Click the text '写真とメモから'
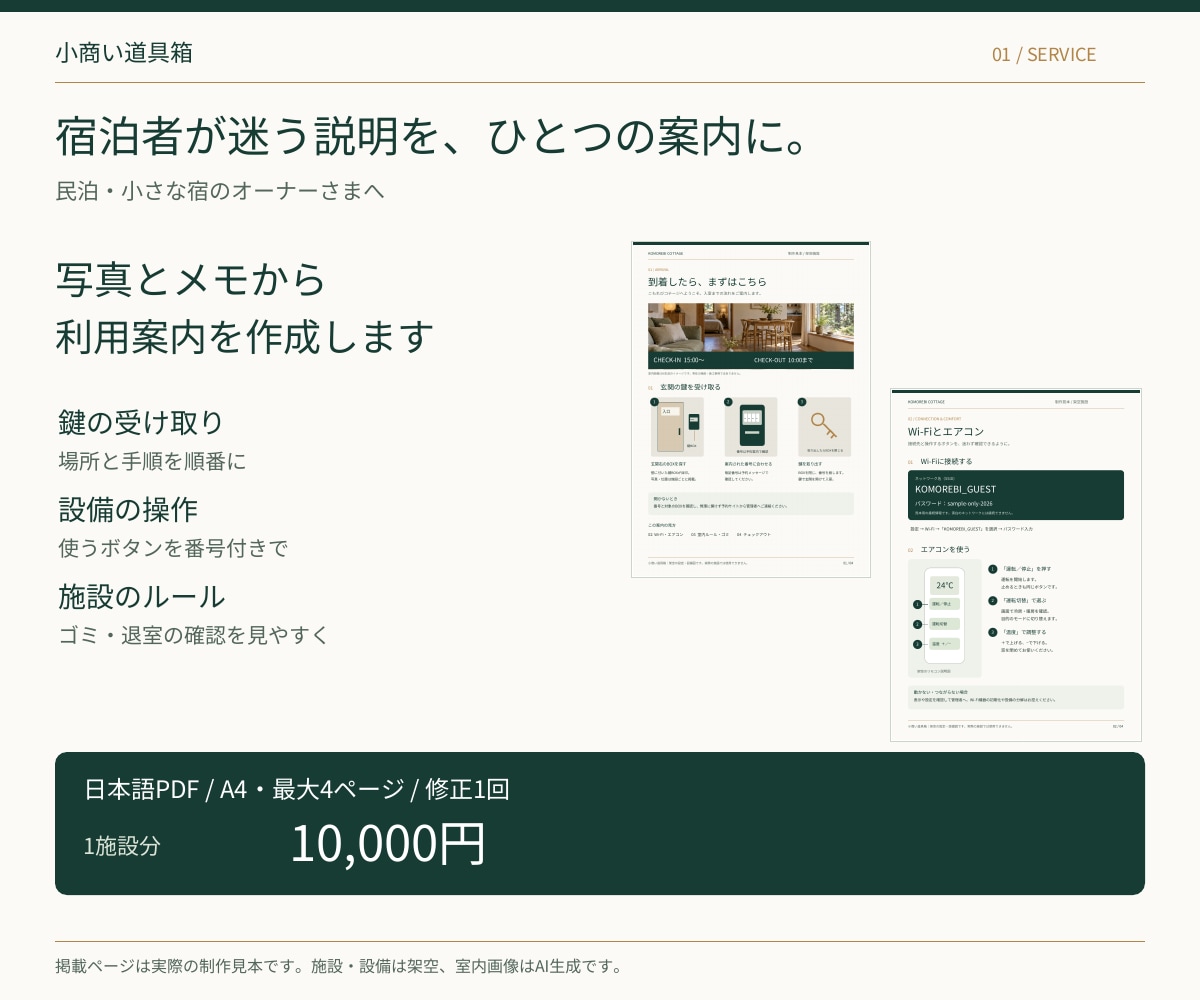Image resolution: width=1200 pixels, height=1000 pixels. (191, 279)
